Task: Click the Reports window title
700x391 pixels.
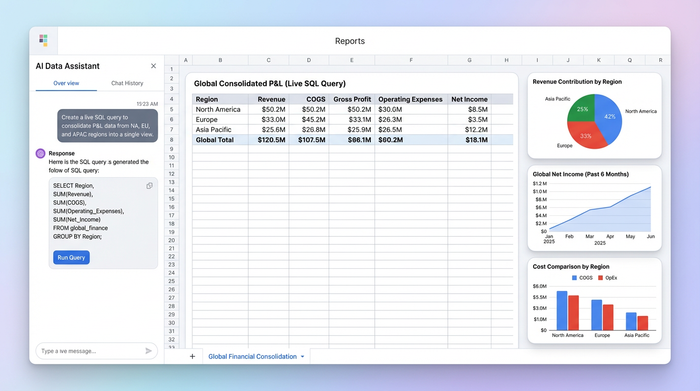Action: [350, 41]
